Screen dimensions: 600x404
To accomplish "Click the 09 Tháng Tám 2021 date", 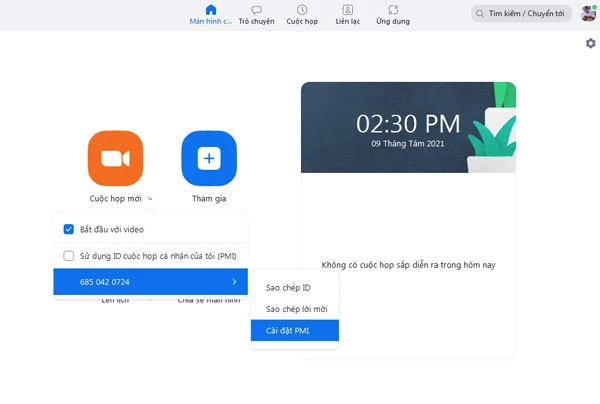I will click(408, 144).
